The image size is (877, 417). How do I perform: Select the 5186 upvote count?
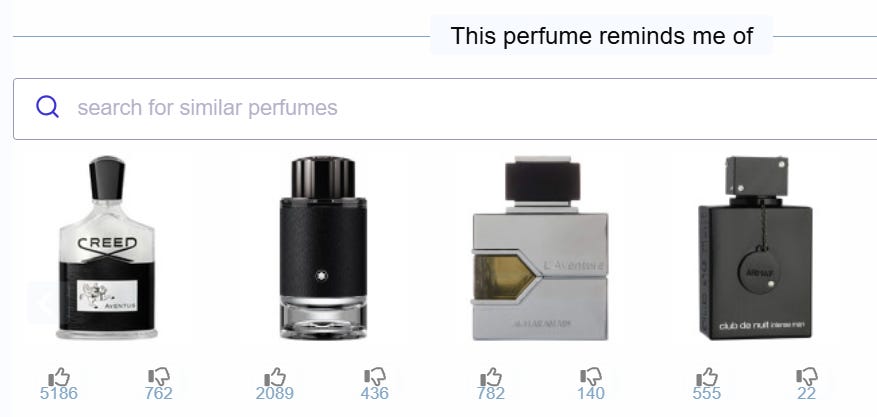pos(59,394)
